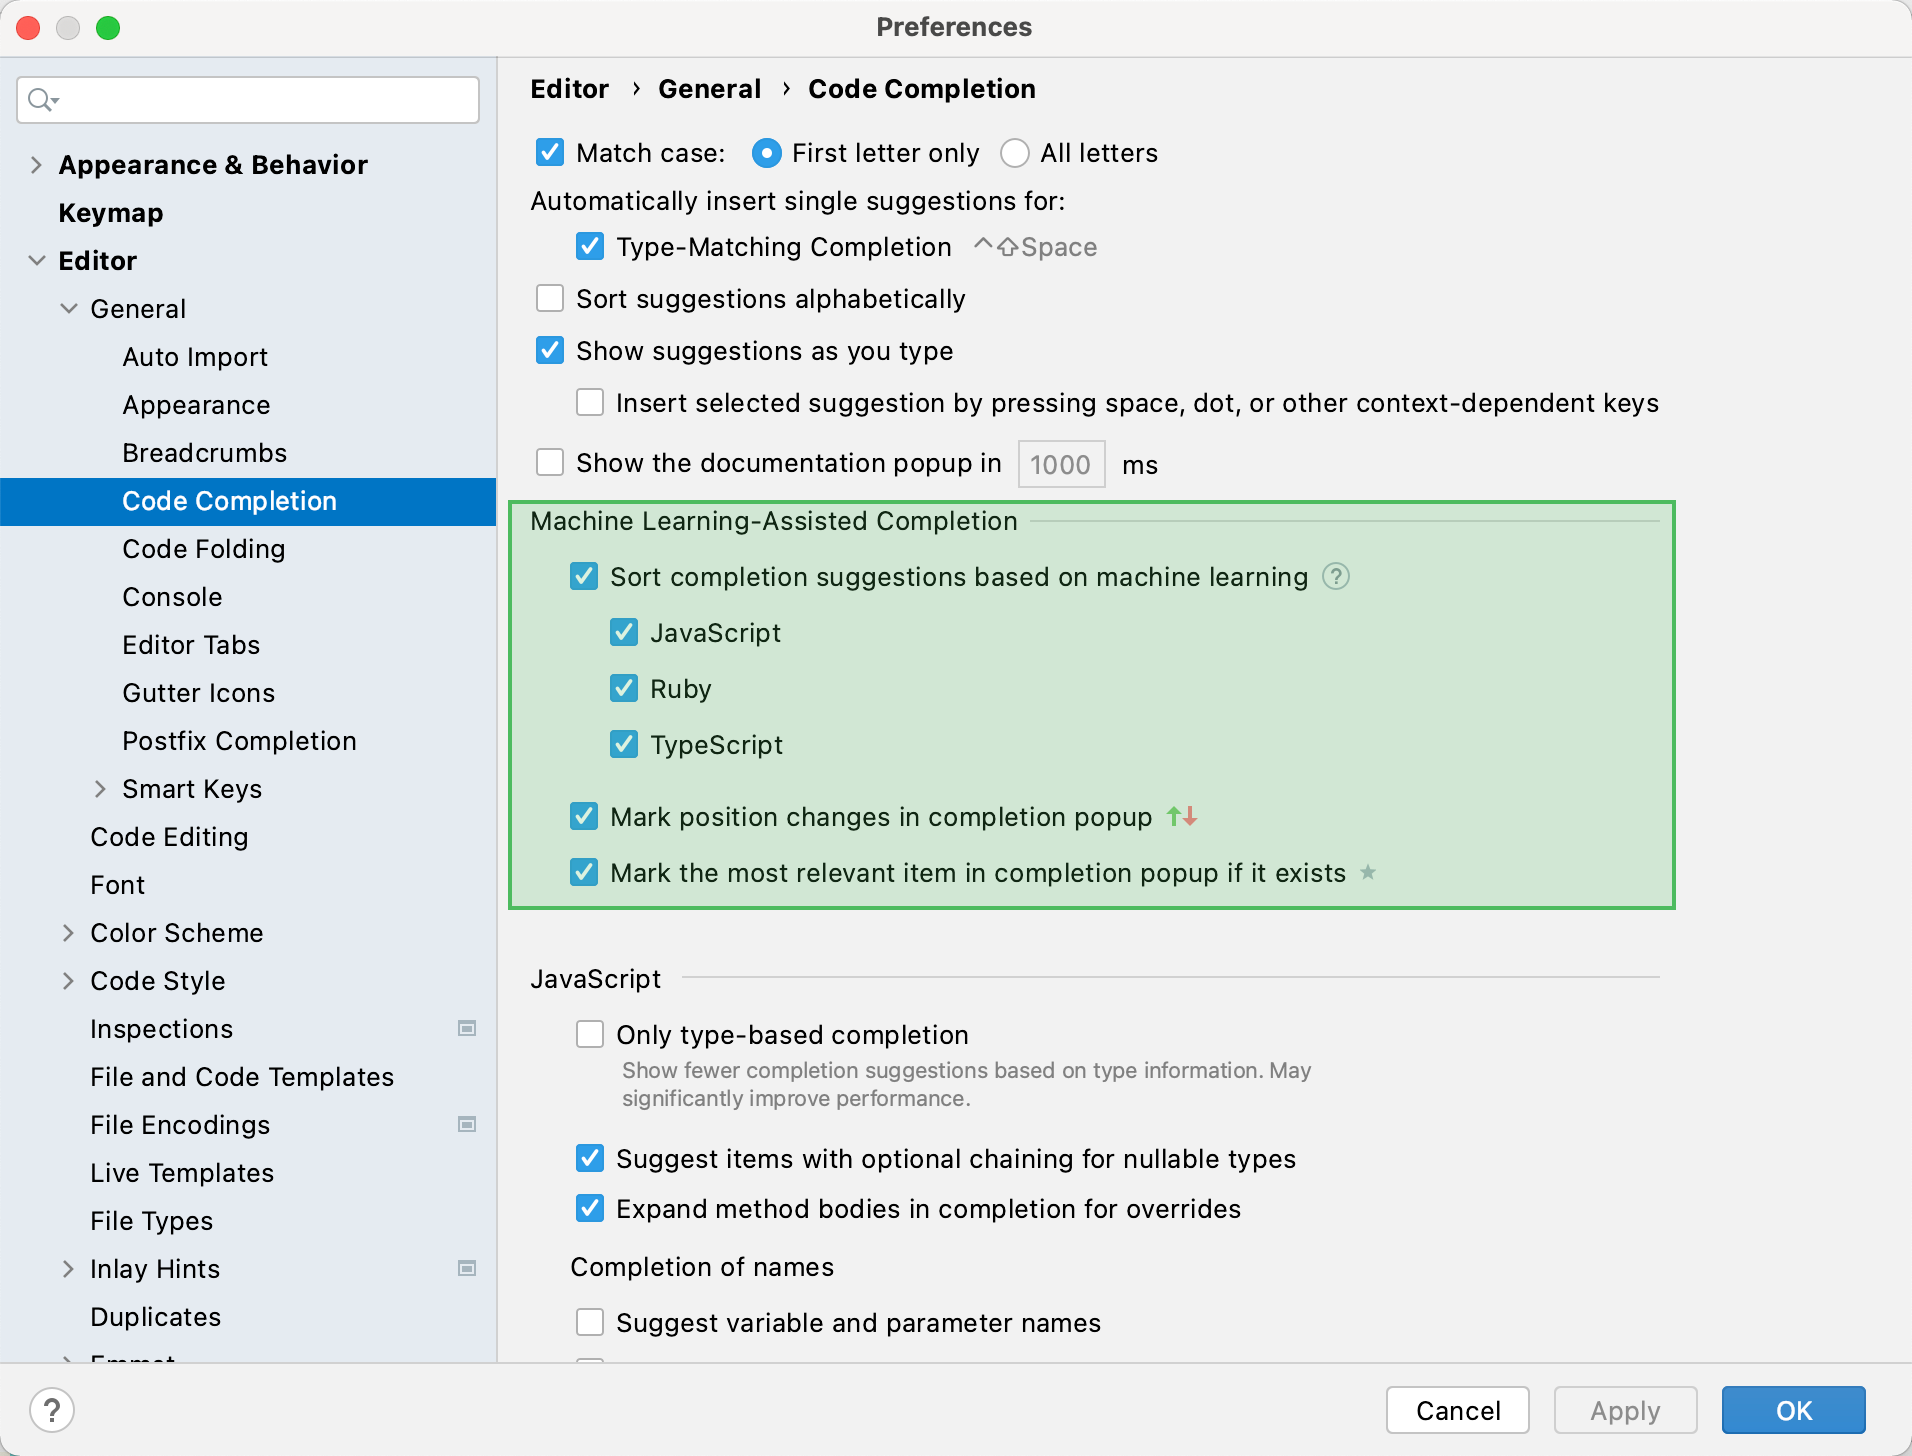The image size is (1912, 1456).
Task: Open General breadcrumb page
Action: click(709, 88)
